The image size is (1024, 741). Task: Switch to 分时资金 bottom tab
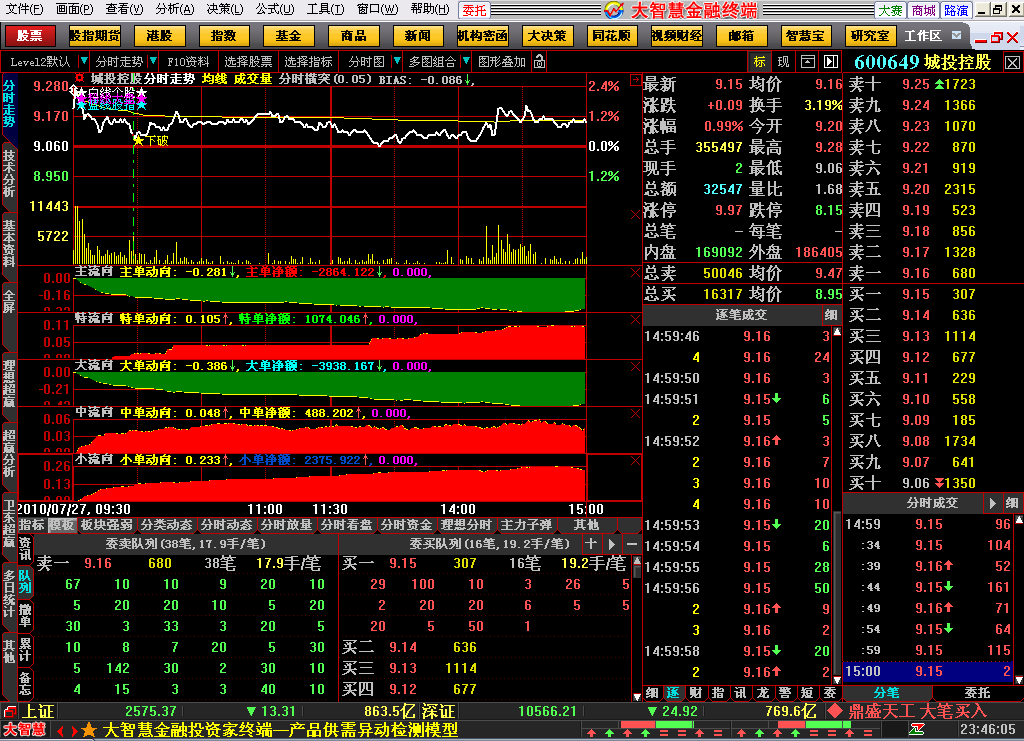(x=406, y=525)
